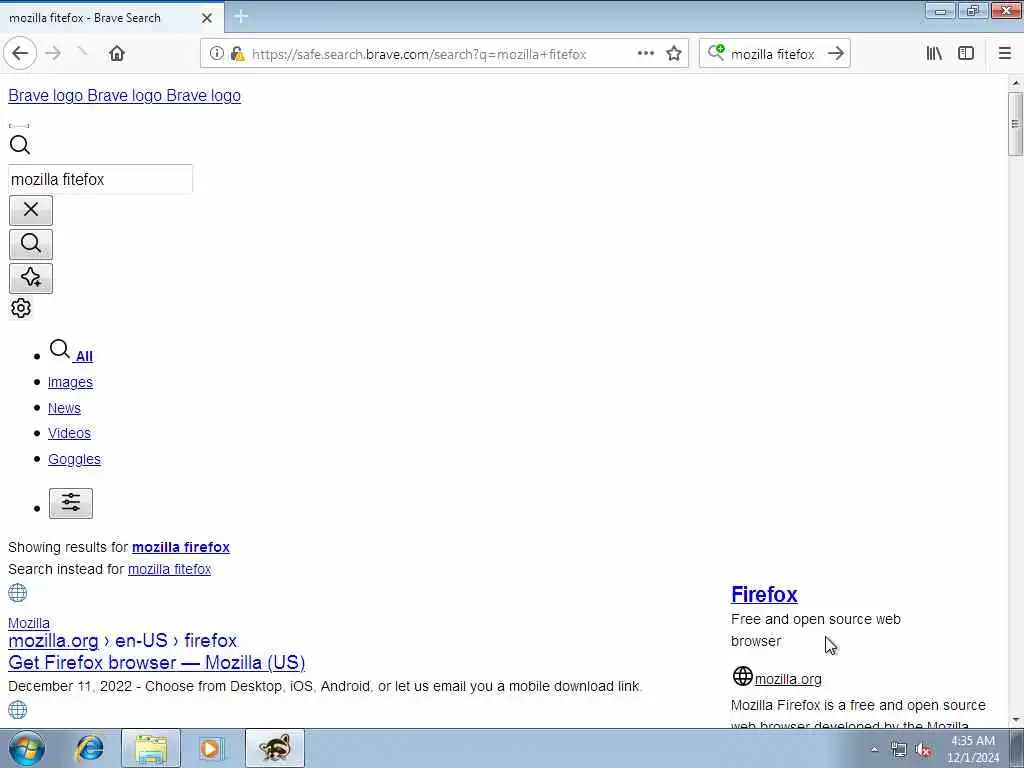This screenshot has width=1024, height=768.
Task: Click the padlock connection security icon
Action: (x=237, y=54)
